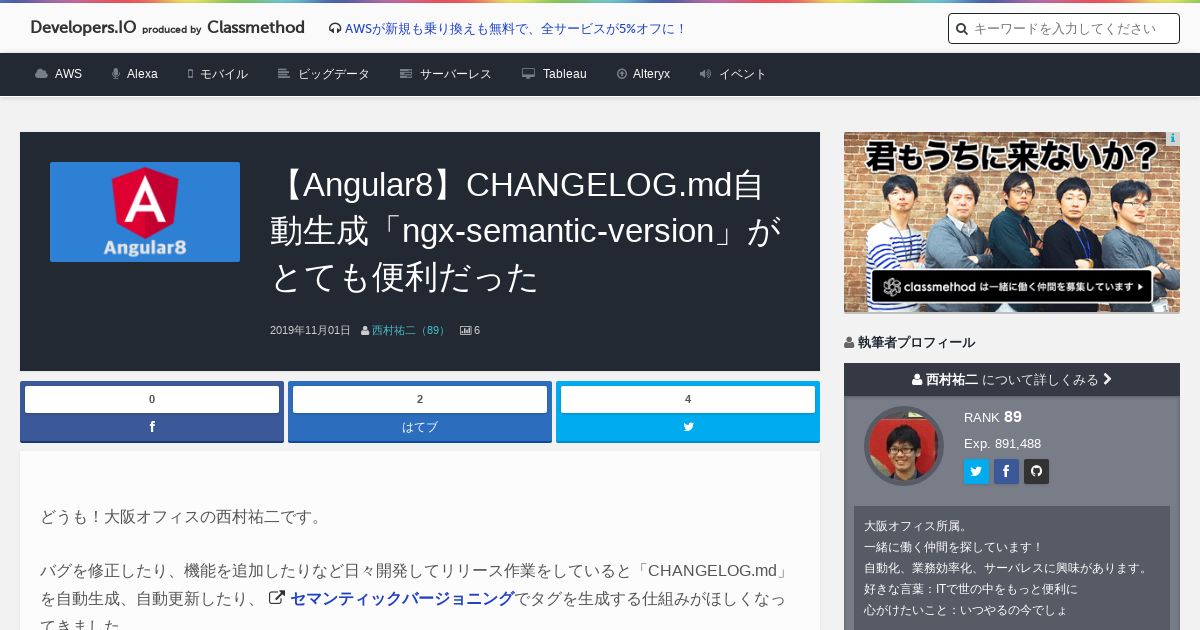
Task: Click the RANK 89 text
Action: pyautogui.click(x=993, y=417)
